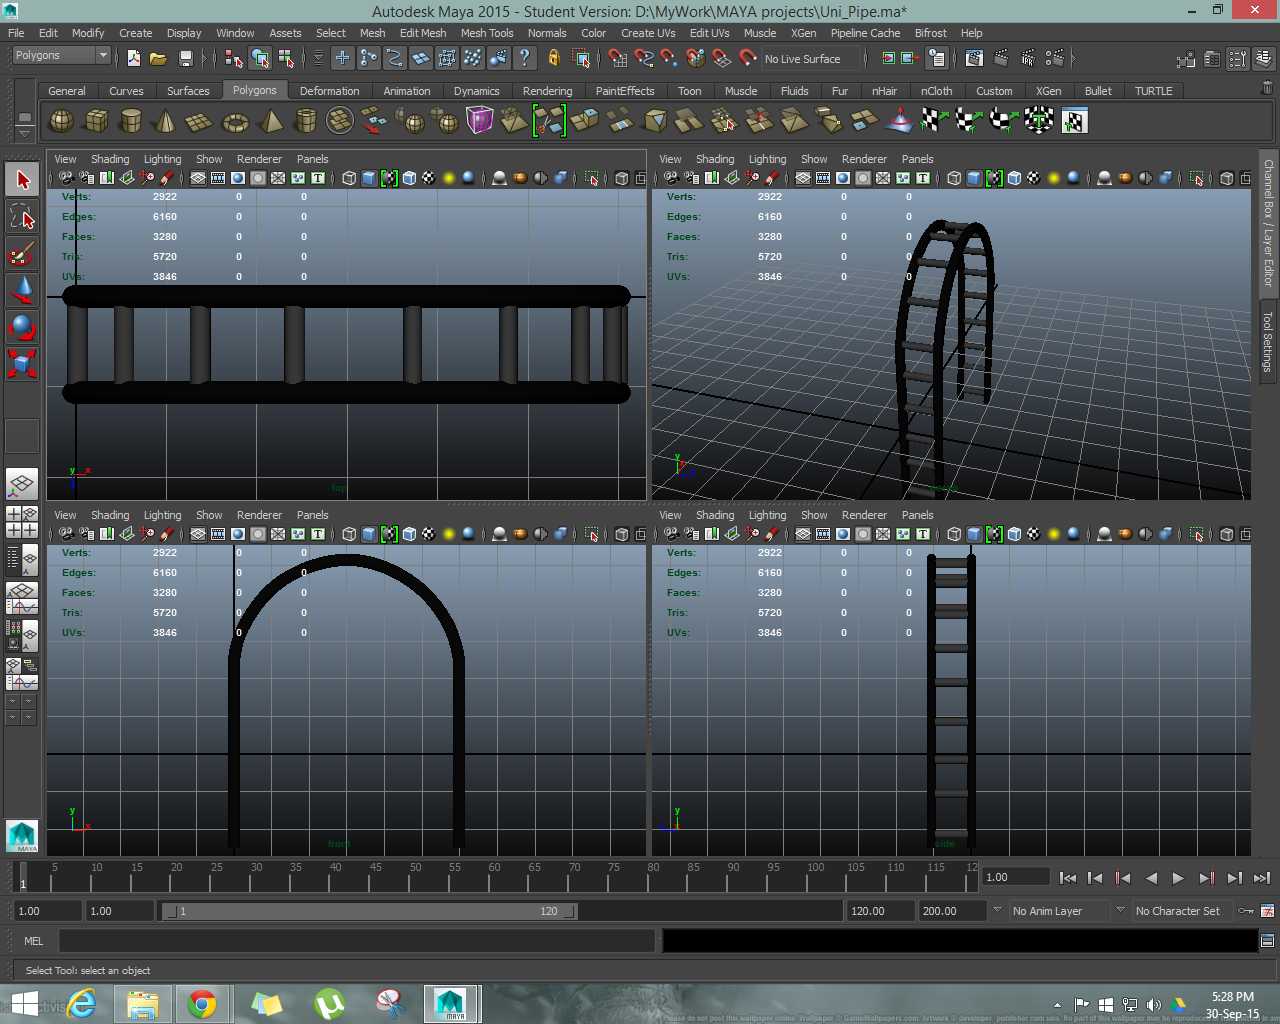Viewport: 1280px width, 1024px height.
Task: Play the animation backwards
Action: [1151, 878]
